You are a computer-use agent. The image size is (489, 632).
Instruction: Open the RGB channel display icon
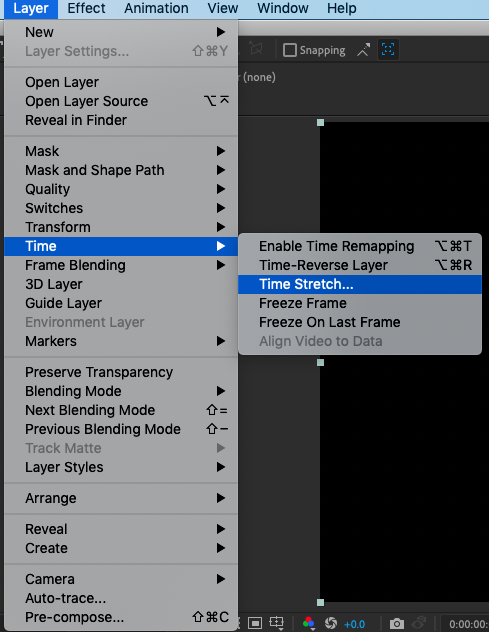[308, 623]
